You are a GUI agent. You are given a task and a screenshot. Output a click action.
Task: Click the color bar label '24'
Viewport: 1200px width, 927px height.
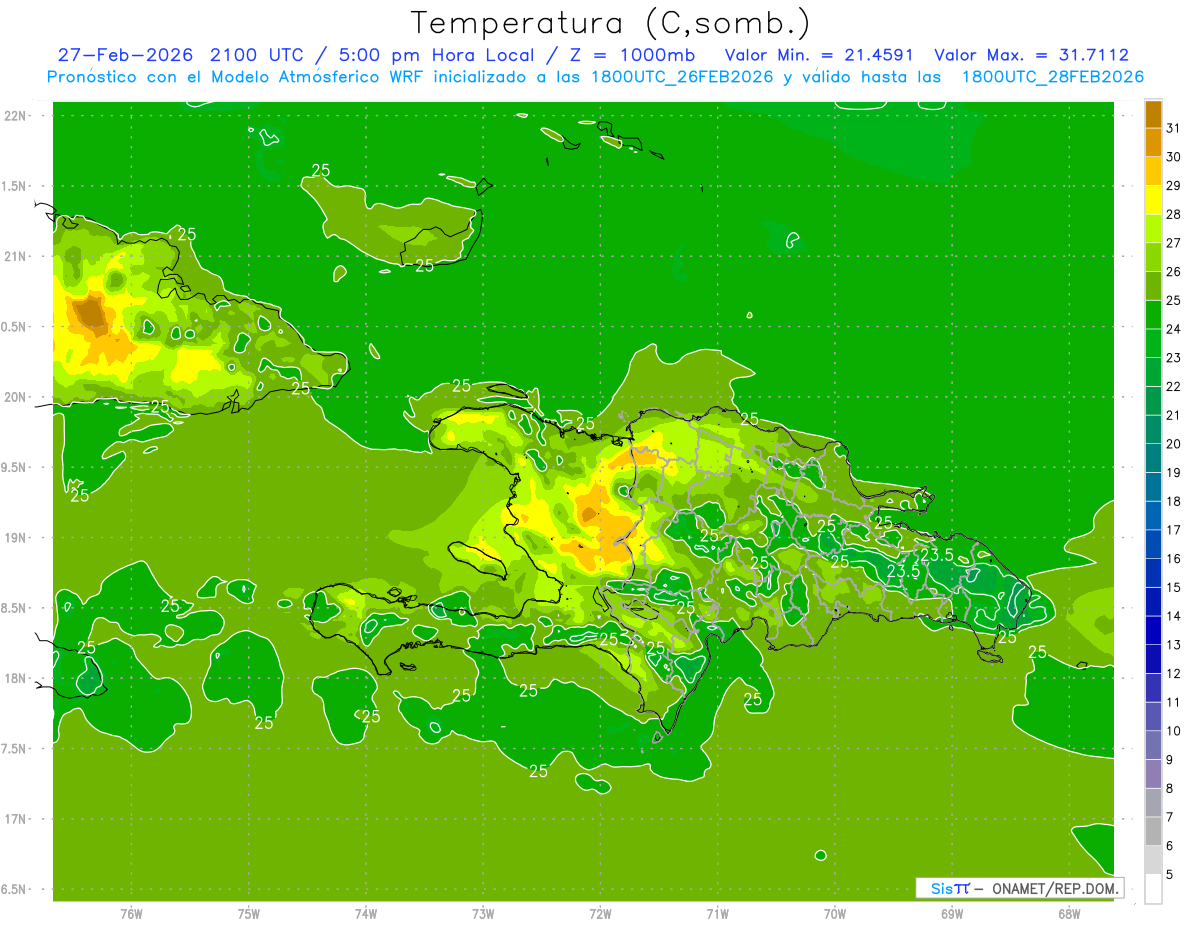[1174, 329]
